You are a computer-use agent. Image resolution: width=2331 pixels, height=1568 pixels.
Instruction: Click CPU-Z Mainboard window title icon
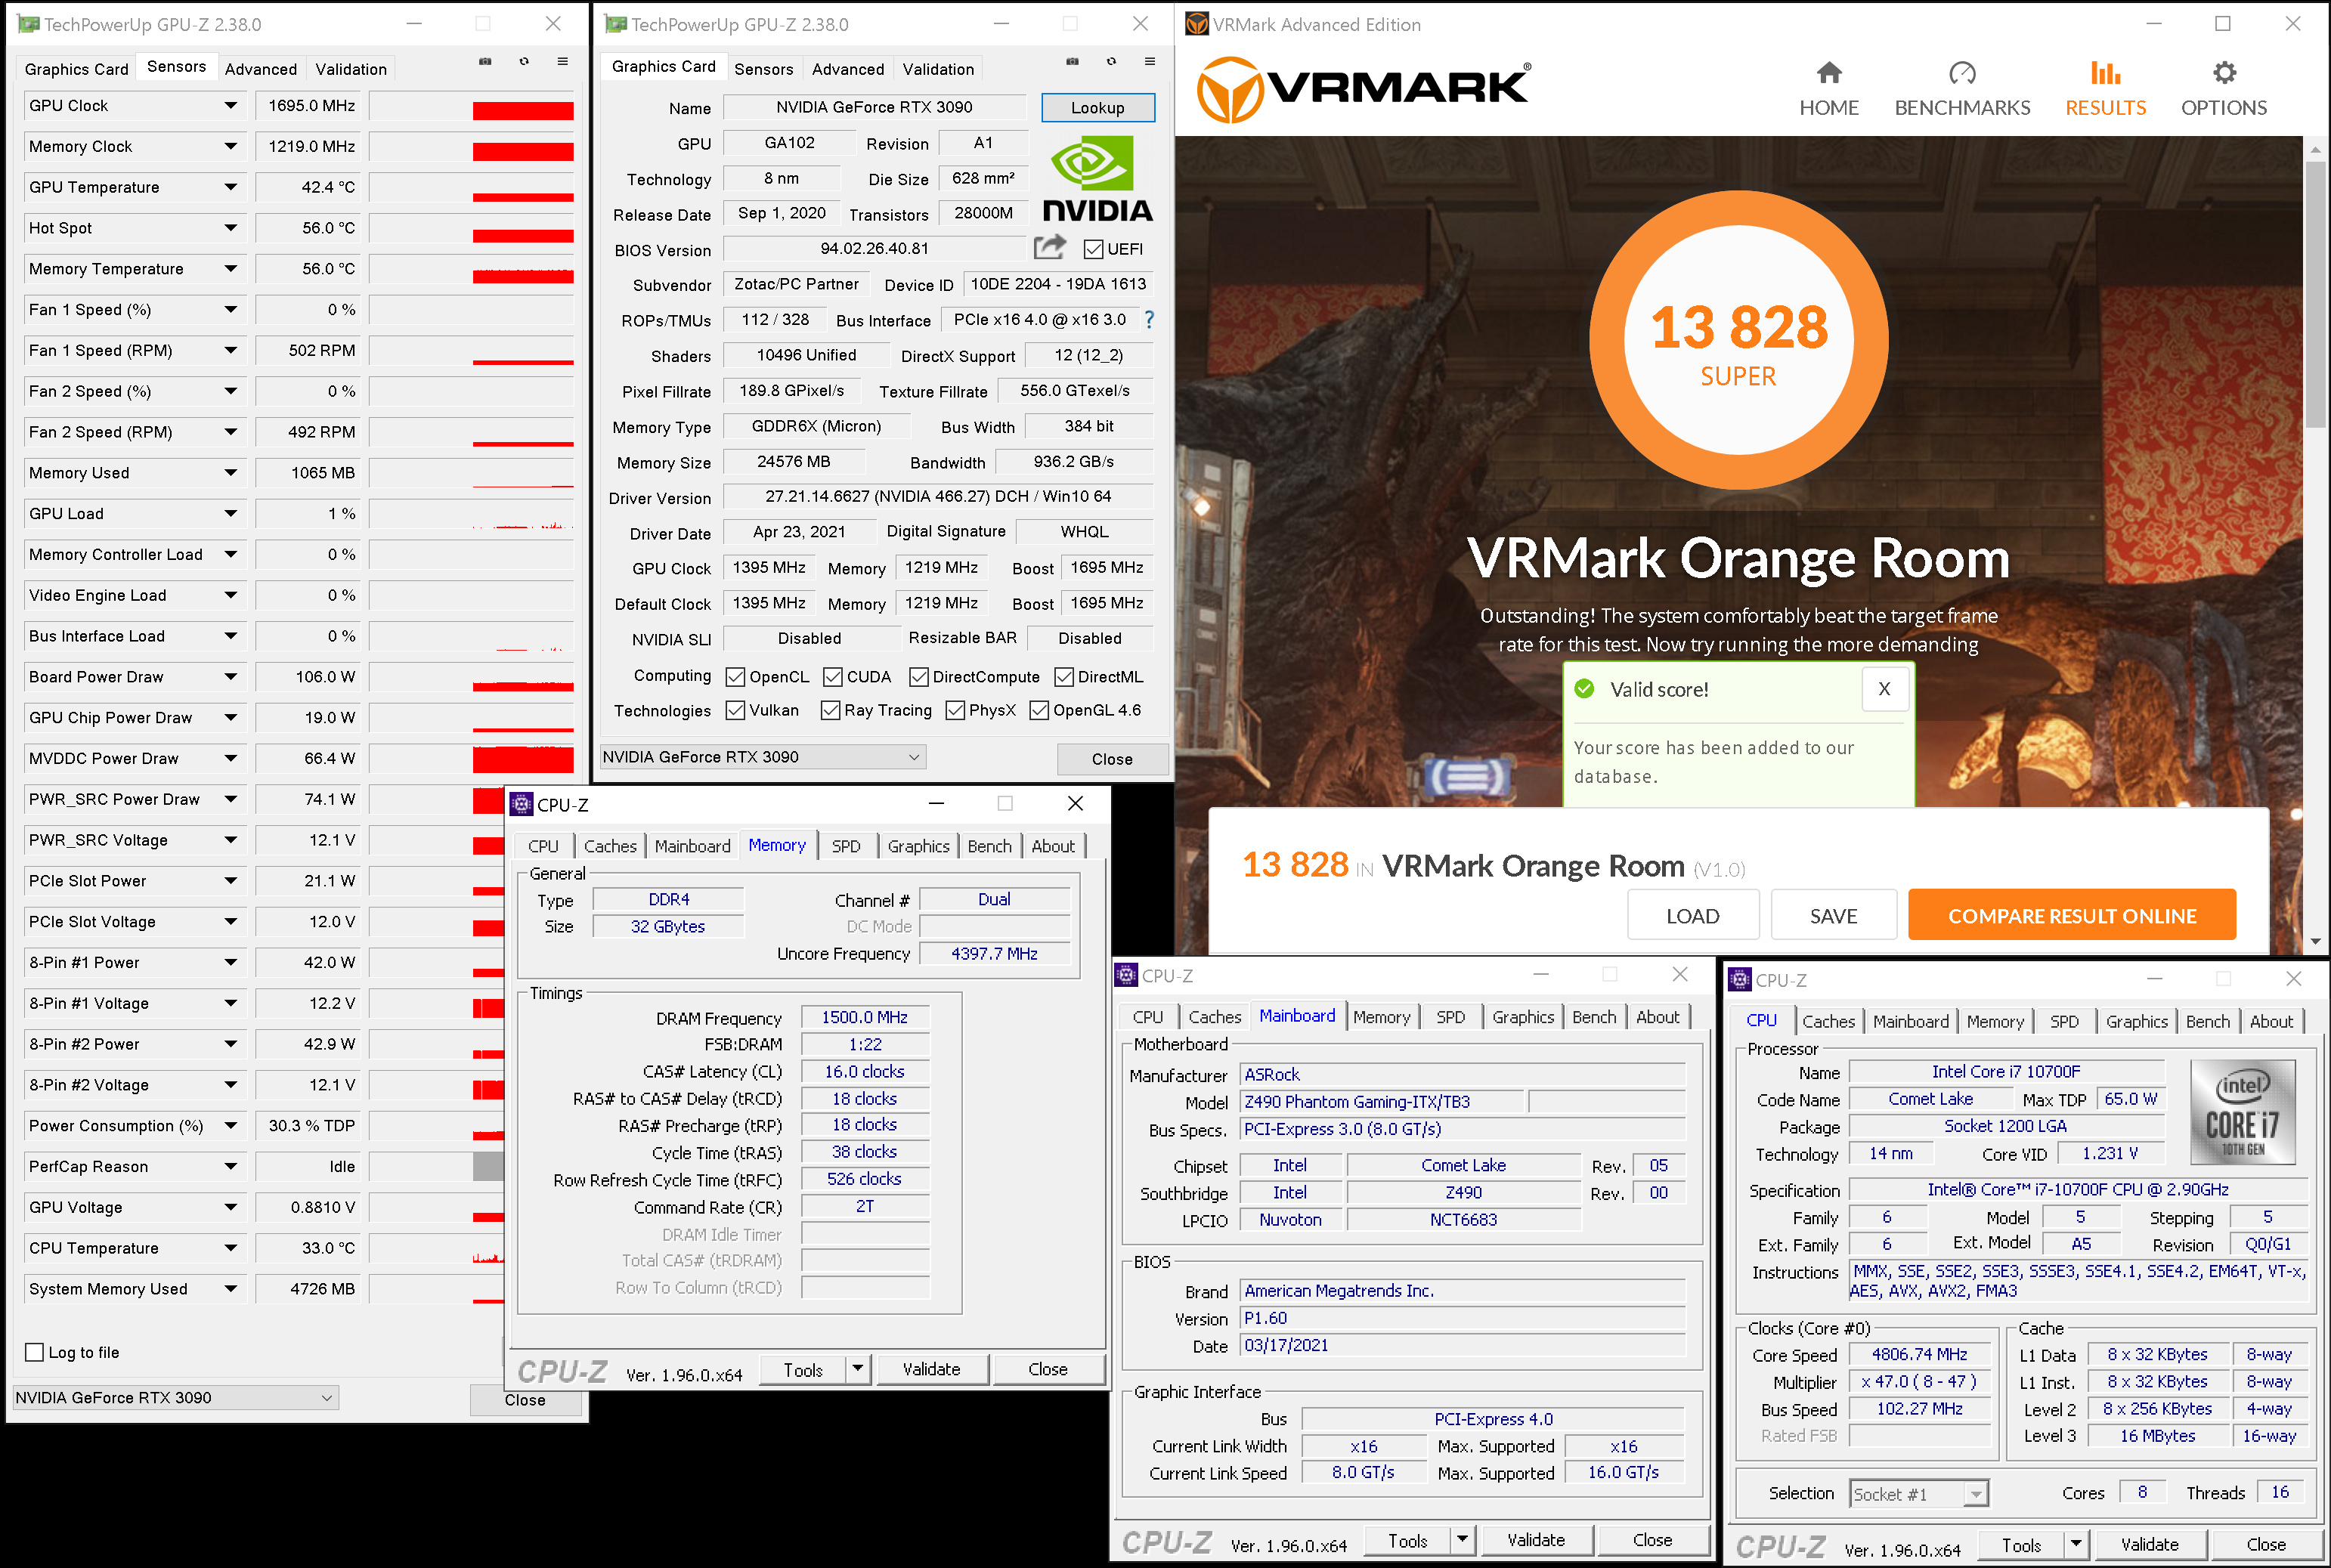(x=1126, y=975)
